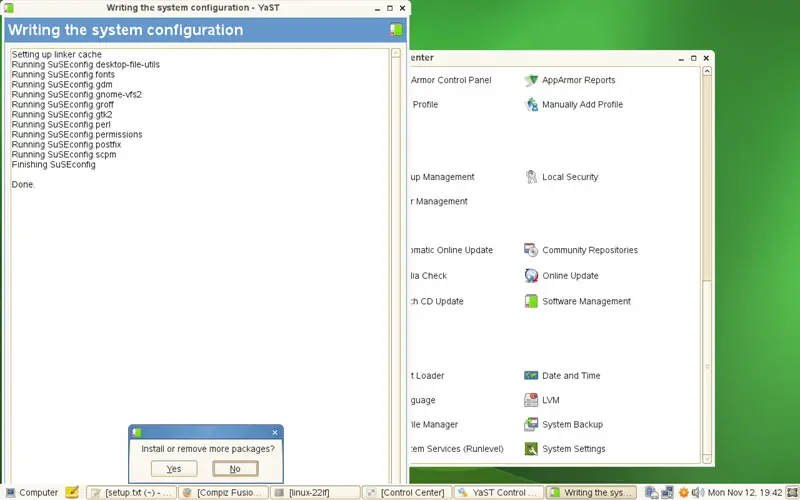Open the Computer menu in the panel
This screenshot has height=500, width=800.
pyautogui.click(x=32, y=492)
